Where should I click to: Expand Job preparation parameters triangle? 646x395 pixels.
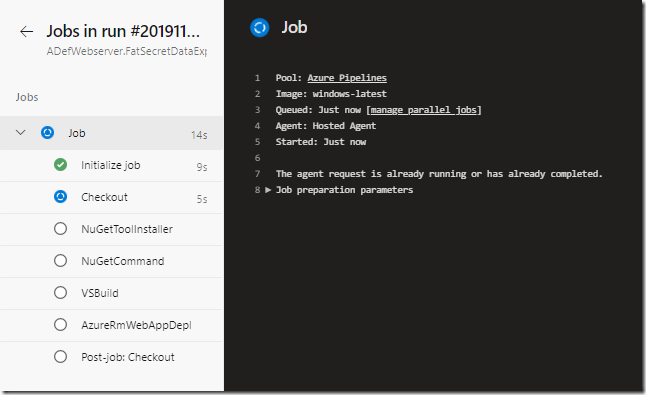[x=268, y=190]
